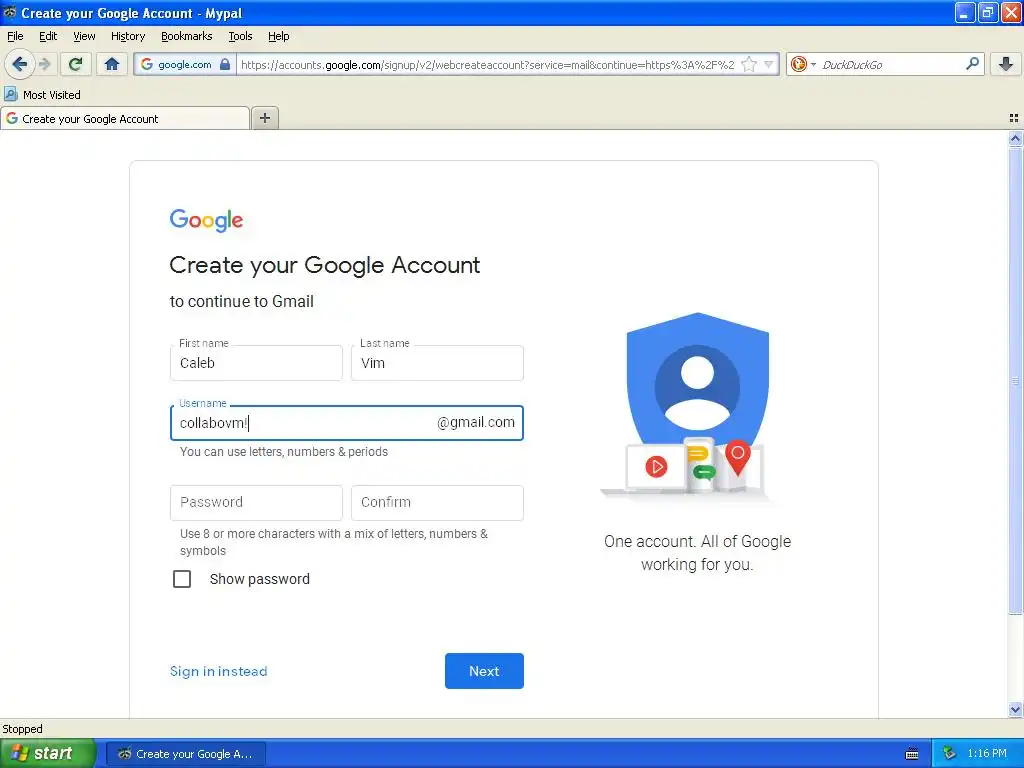Click the padlock security icon in address bar
1024x768 pixels.
point(225,64)
